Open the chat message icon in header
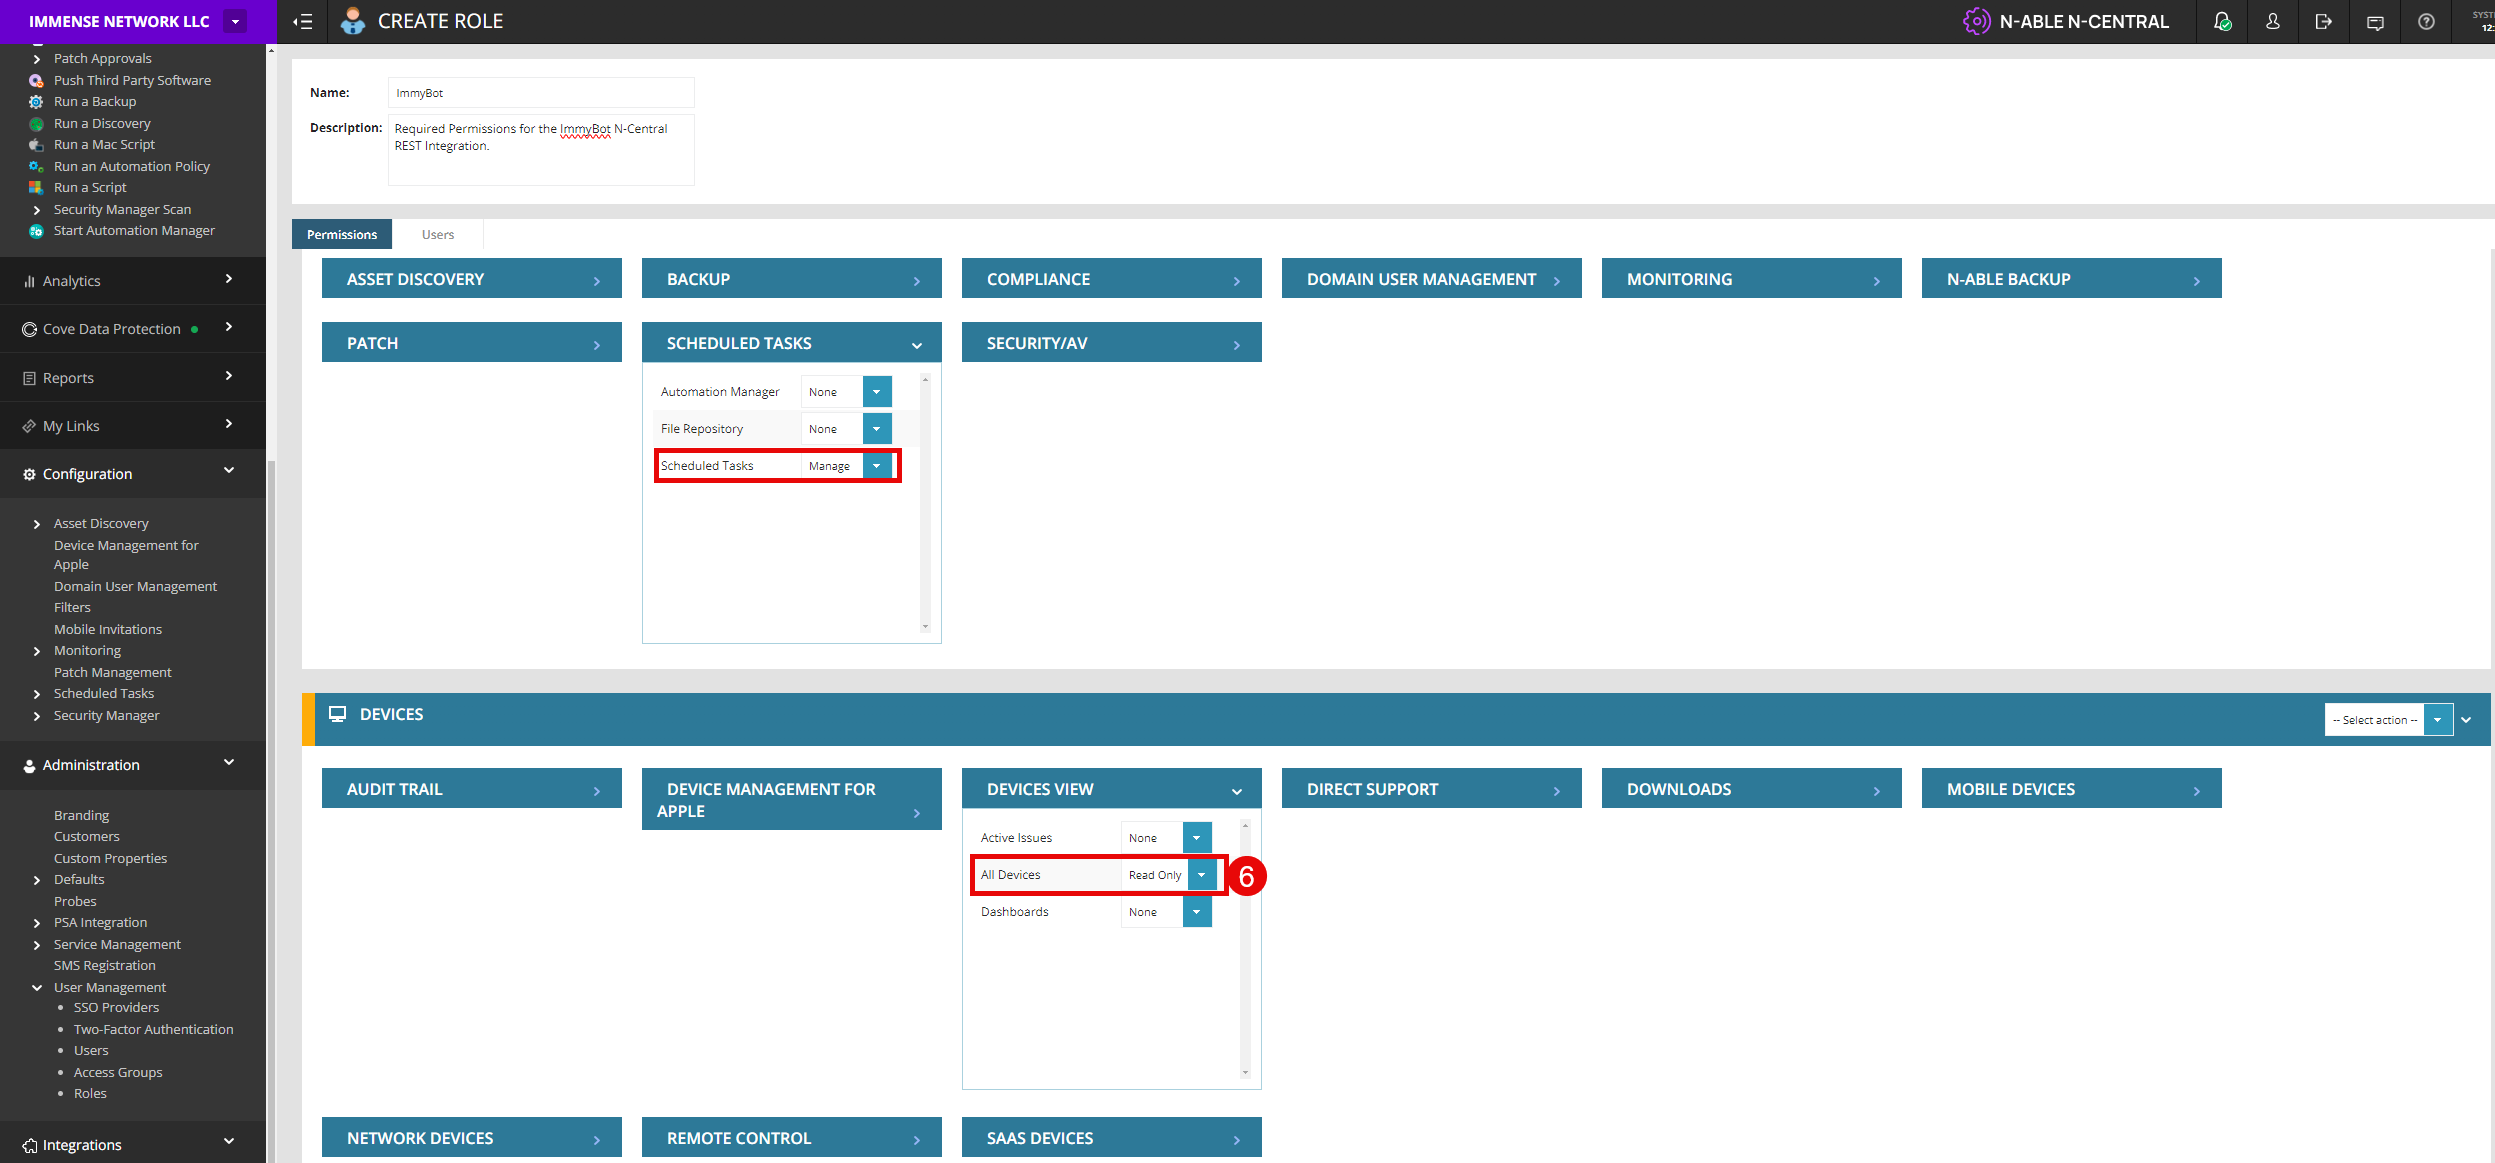Screen dimensions: 2495x1163 point(2375,21)
